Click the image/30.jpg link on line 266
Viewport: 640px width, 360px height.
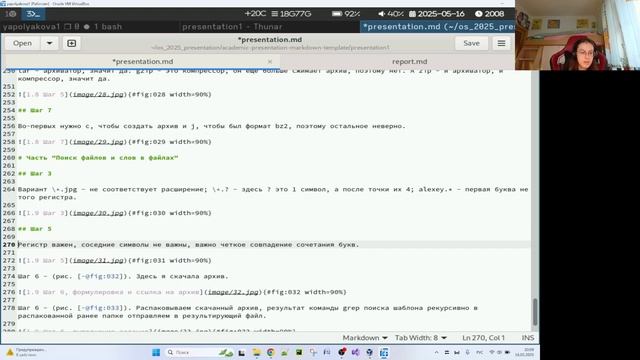pos(98,213)
